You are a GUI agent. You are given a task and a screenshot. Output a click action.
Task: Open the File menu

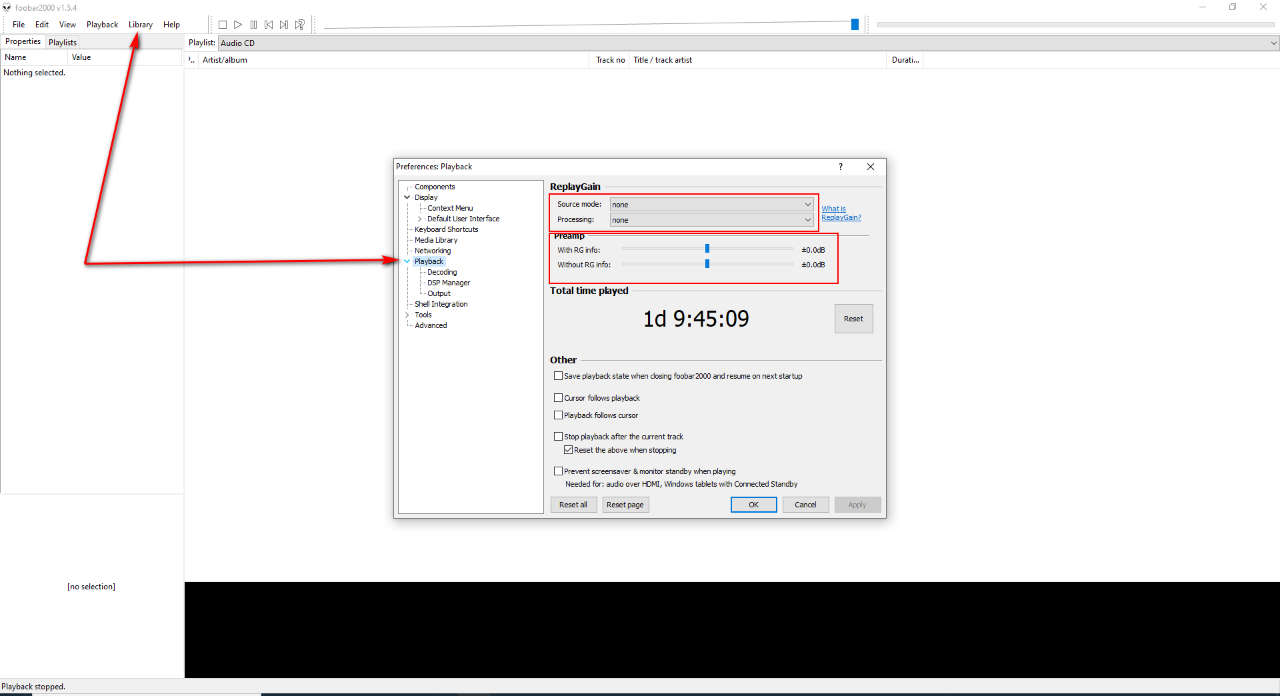(x=18, y=24)
